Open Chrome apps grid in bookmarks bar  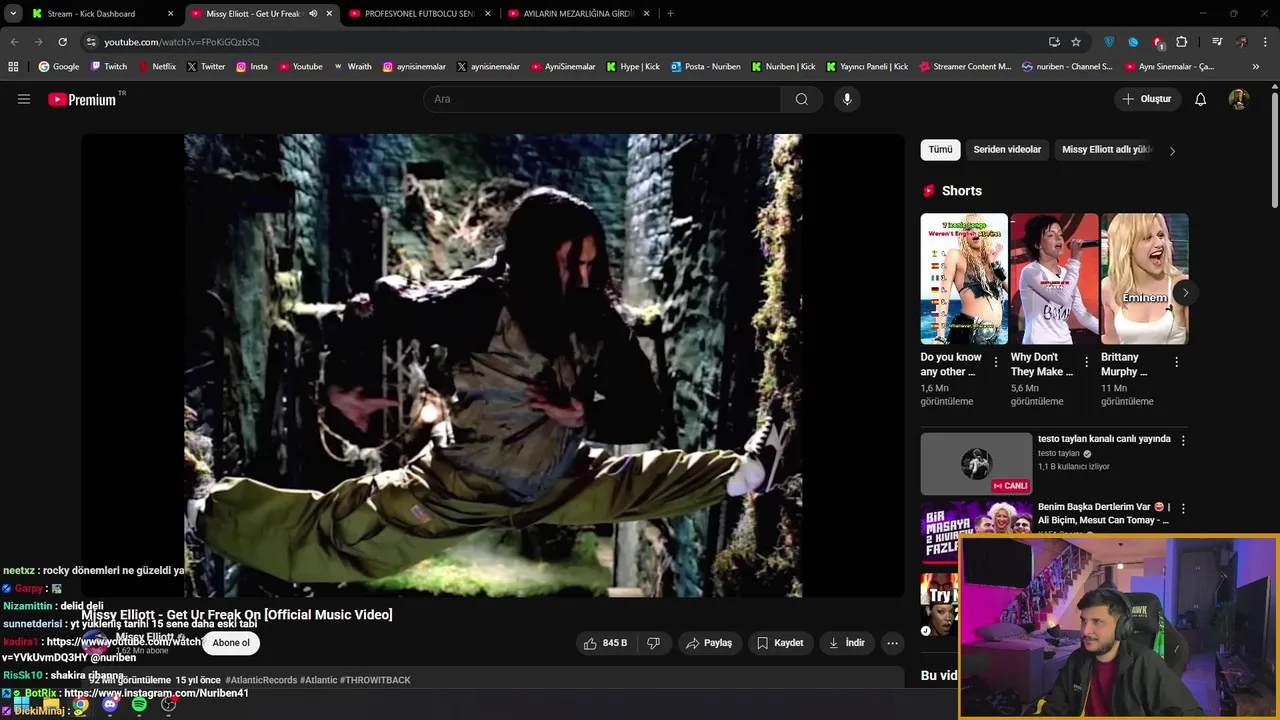click(13, 67)
